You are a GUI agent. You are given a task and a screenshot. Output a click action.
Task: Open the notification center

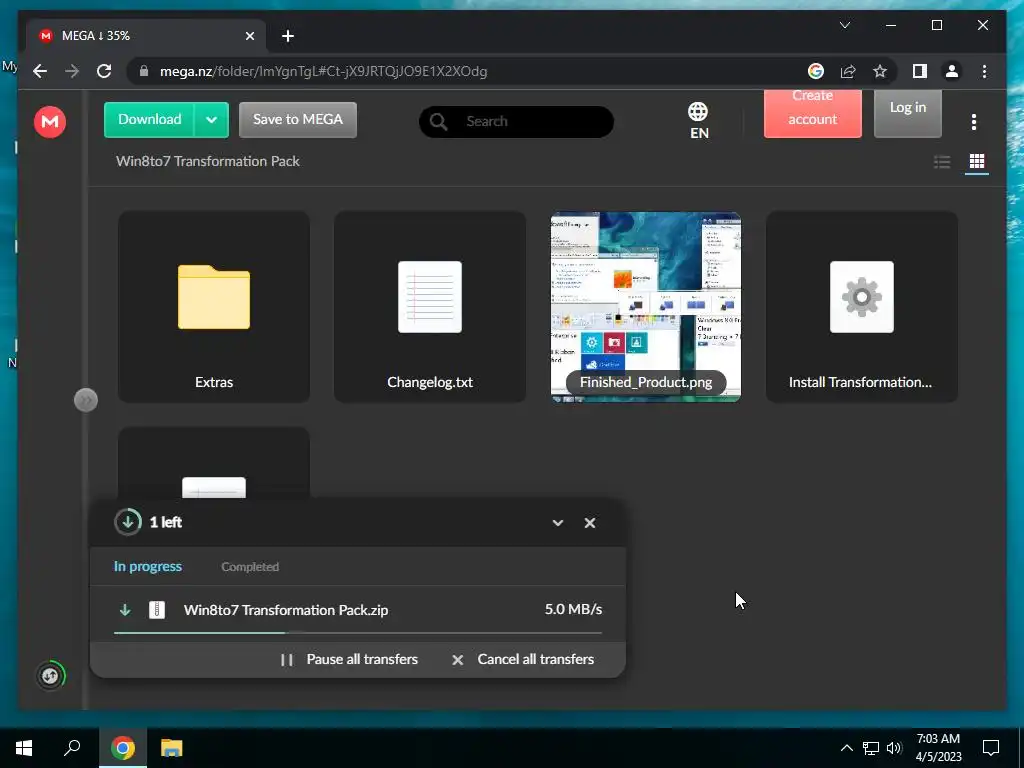[x=991, y=748]
